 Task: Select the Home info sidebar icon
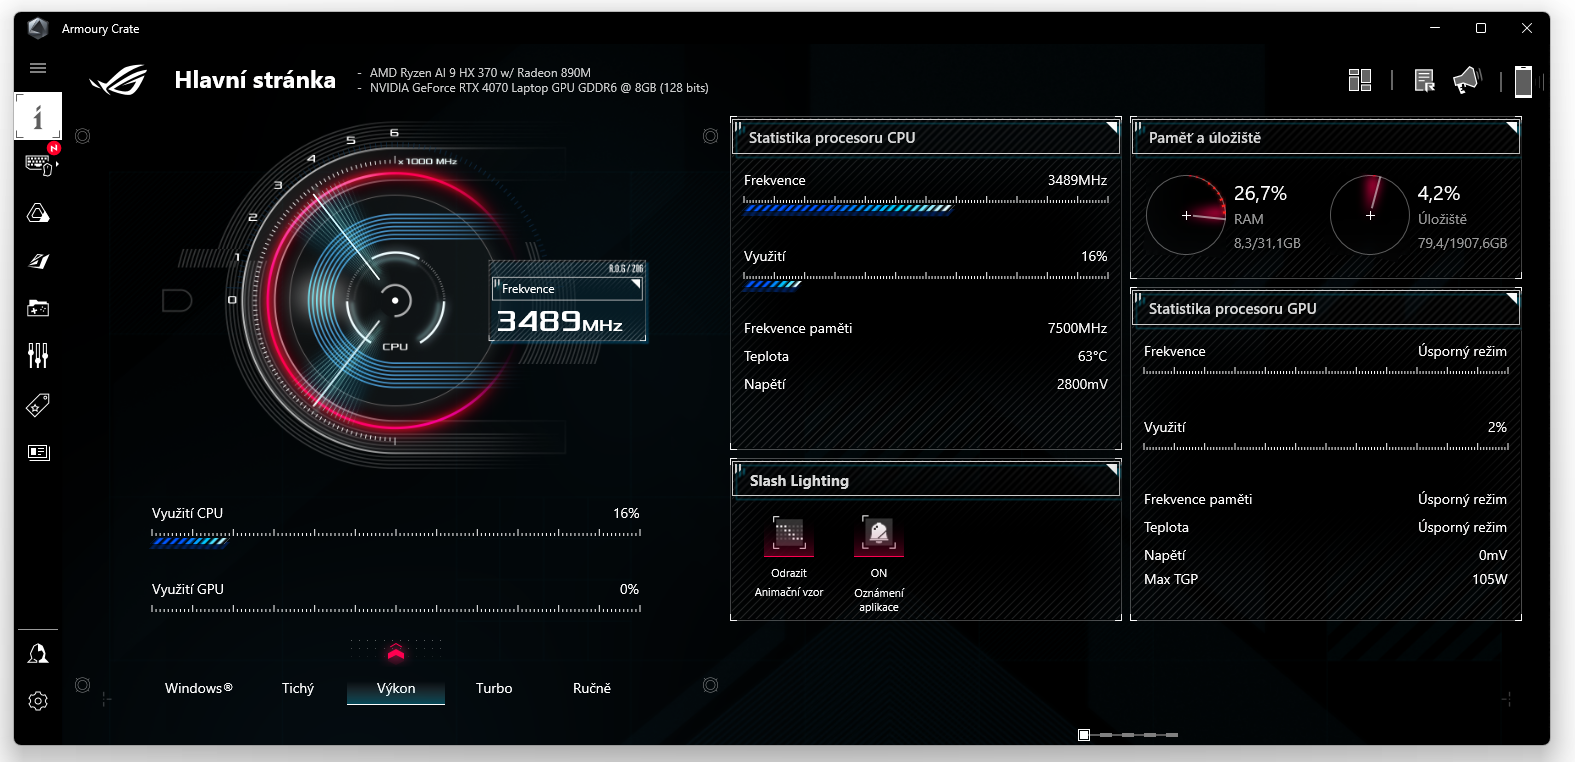coord(38,116)
